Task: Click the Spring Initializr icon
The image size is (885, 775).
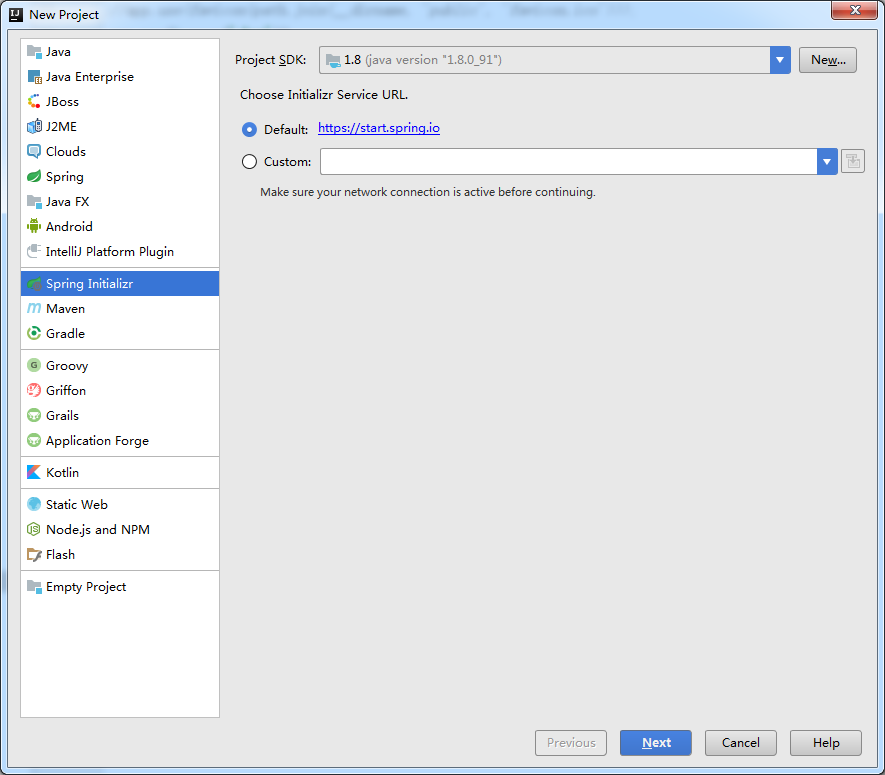Action: [x=34, y=283]
